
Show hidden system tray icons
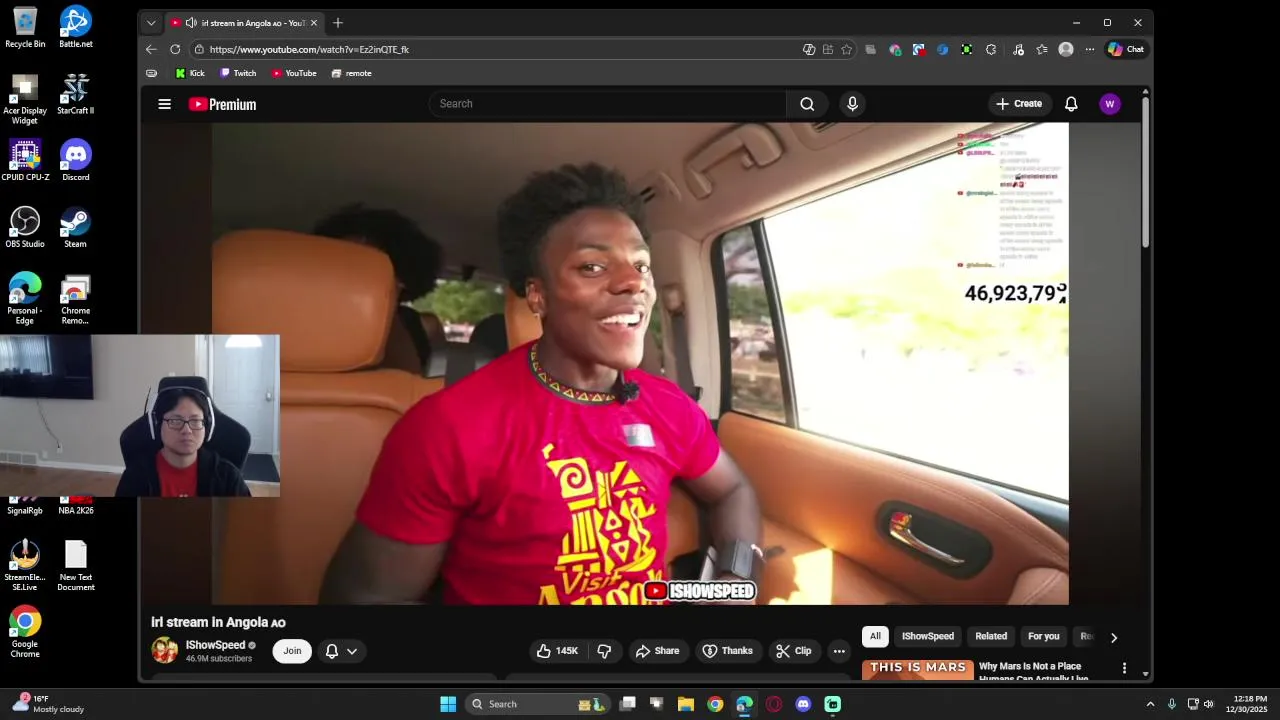click(1150, 704)
